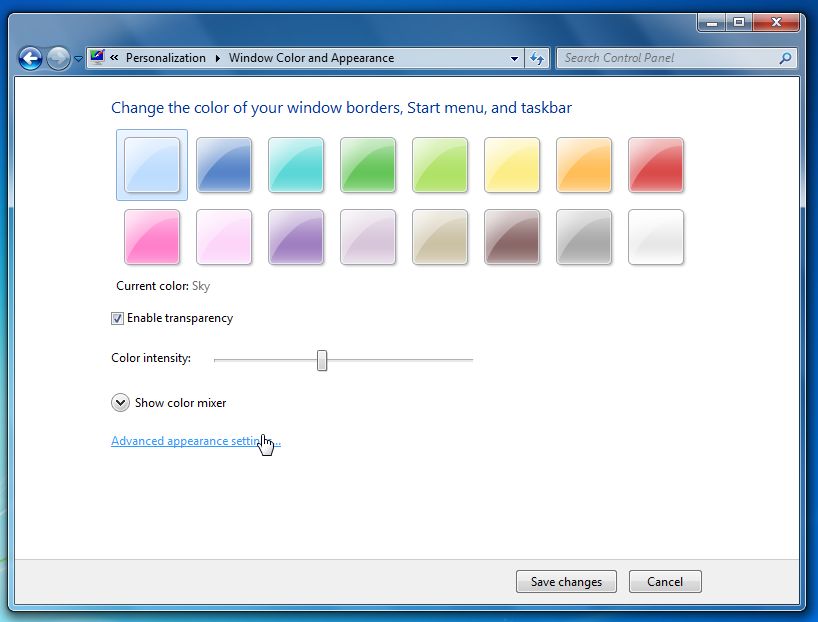818x622 pixels.
Task: Click the search magnifier icon
Action: pyautogui.click(x=786, y=58)
